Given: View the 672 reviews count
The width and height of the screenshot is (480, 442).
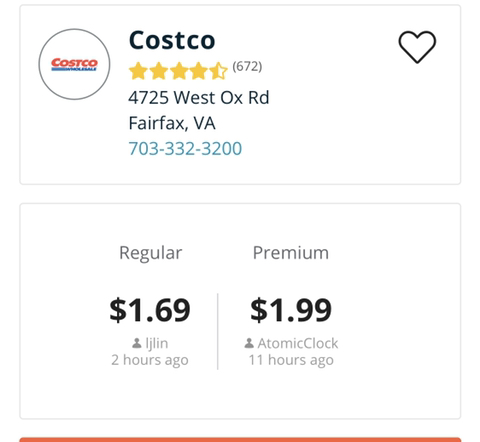Looking at the screenshot, I should point(247,66).
